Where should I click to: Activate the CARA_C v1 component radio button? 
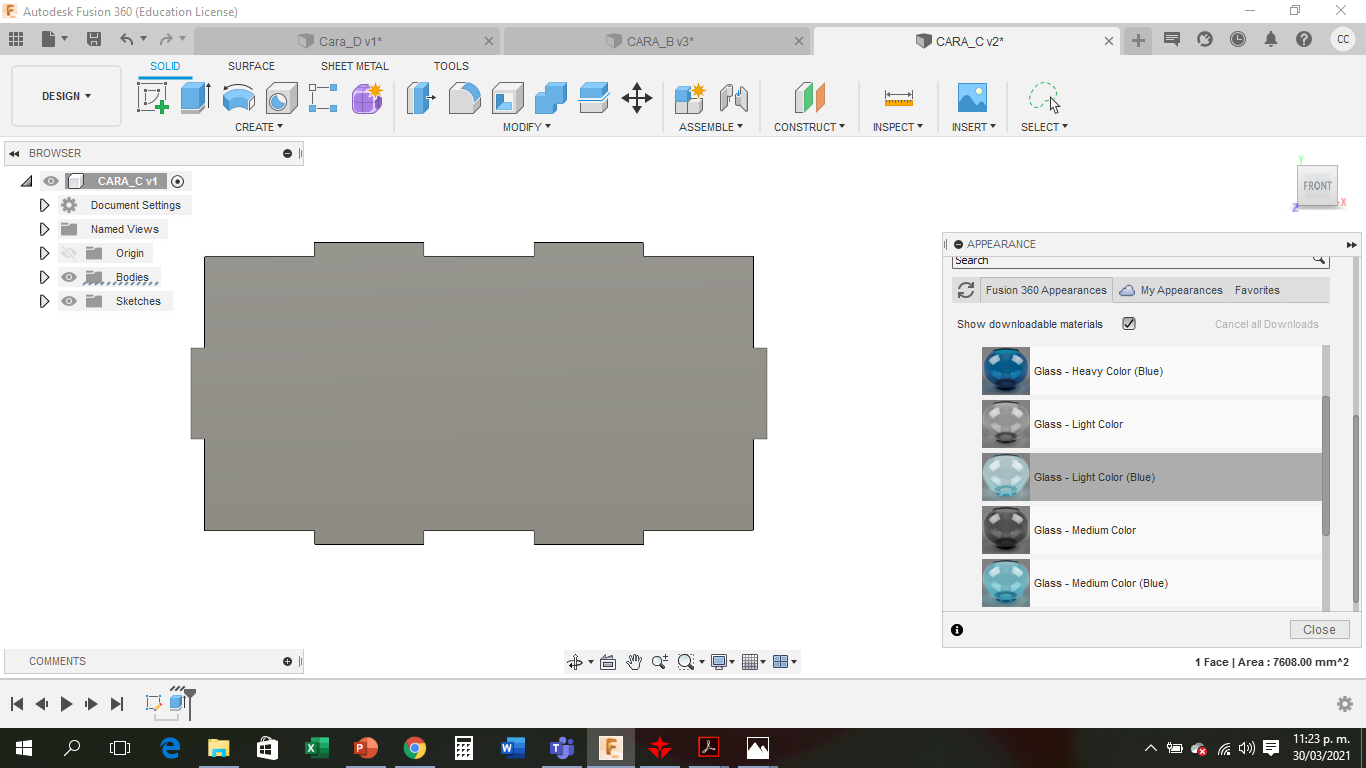point(177,181)
